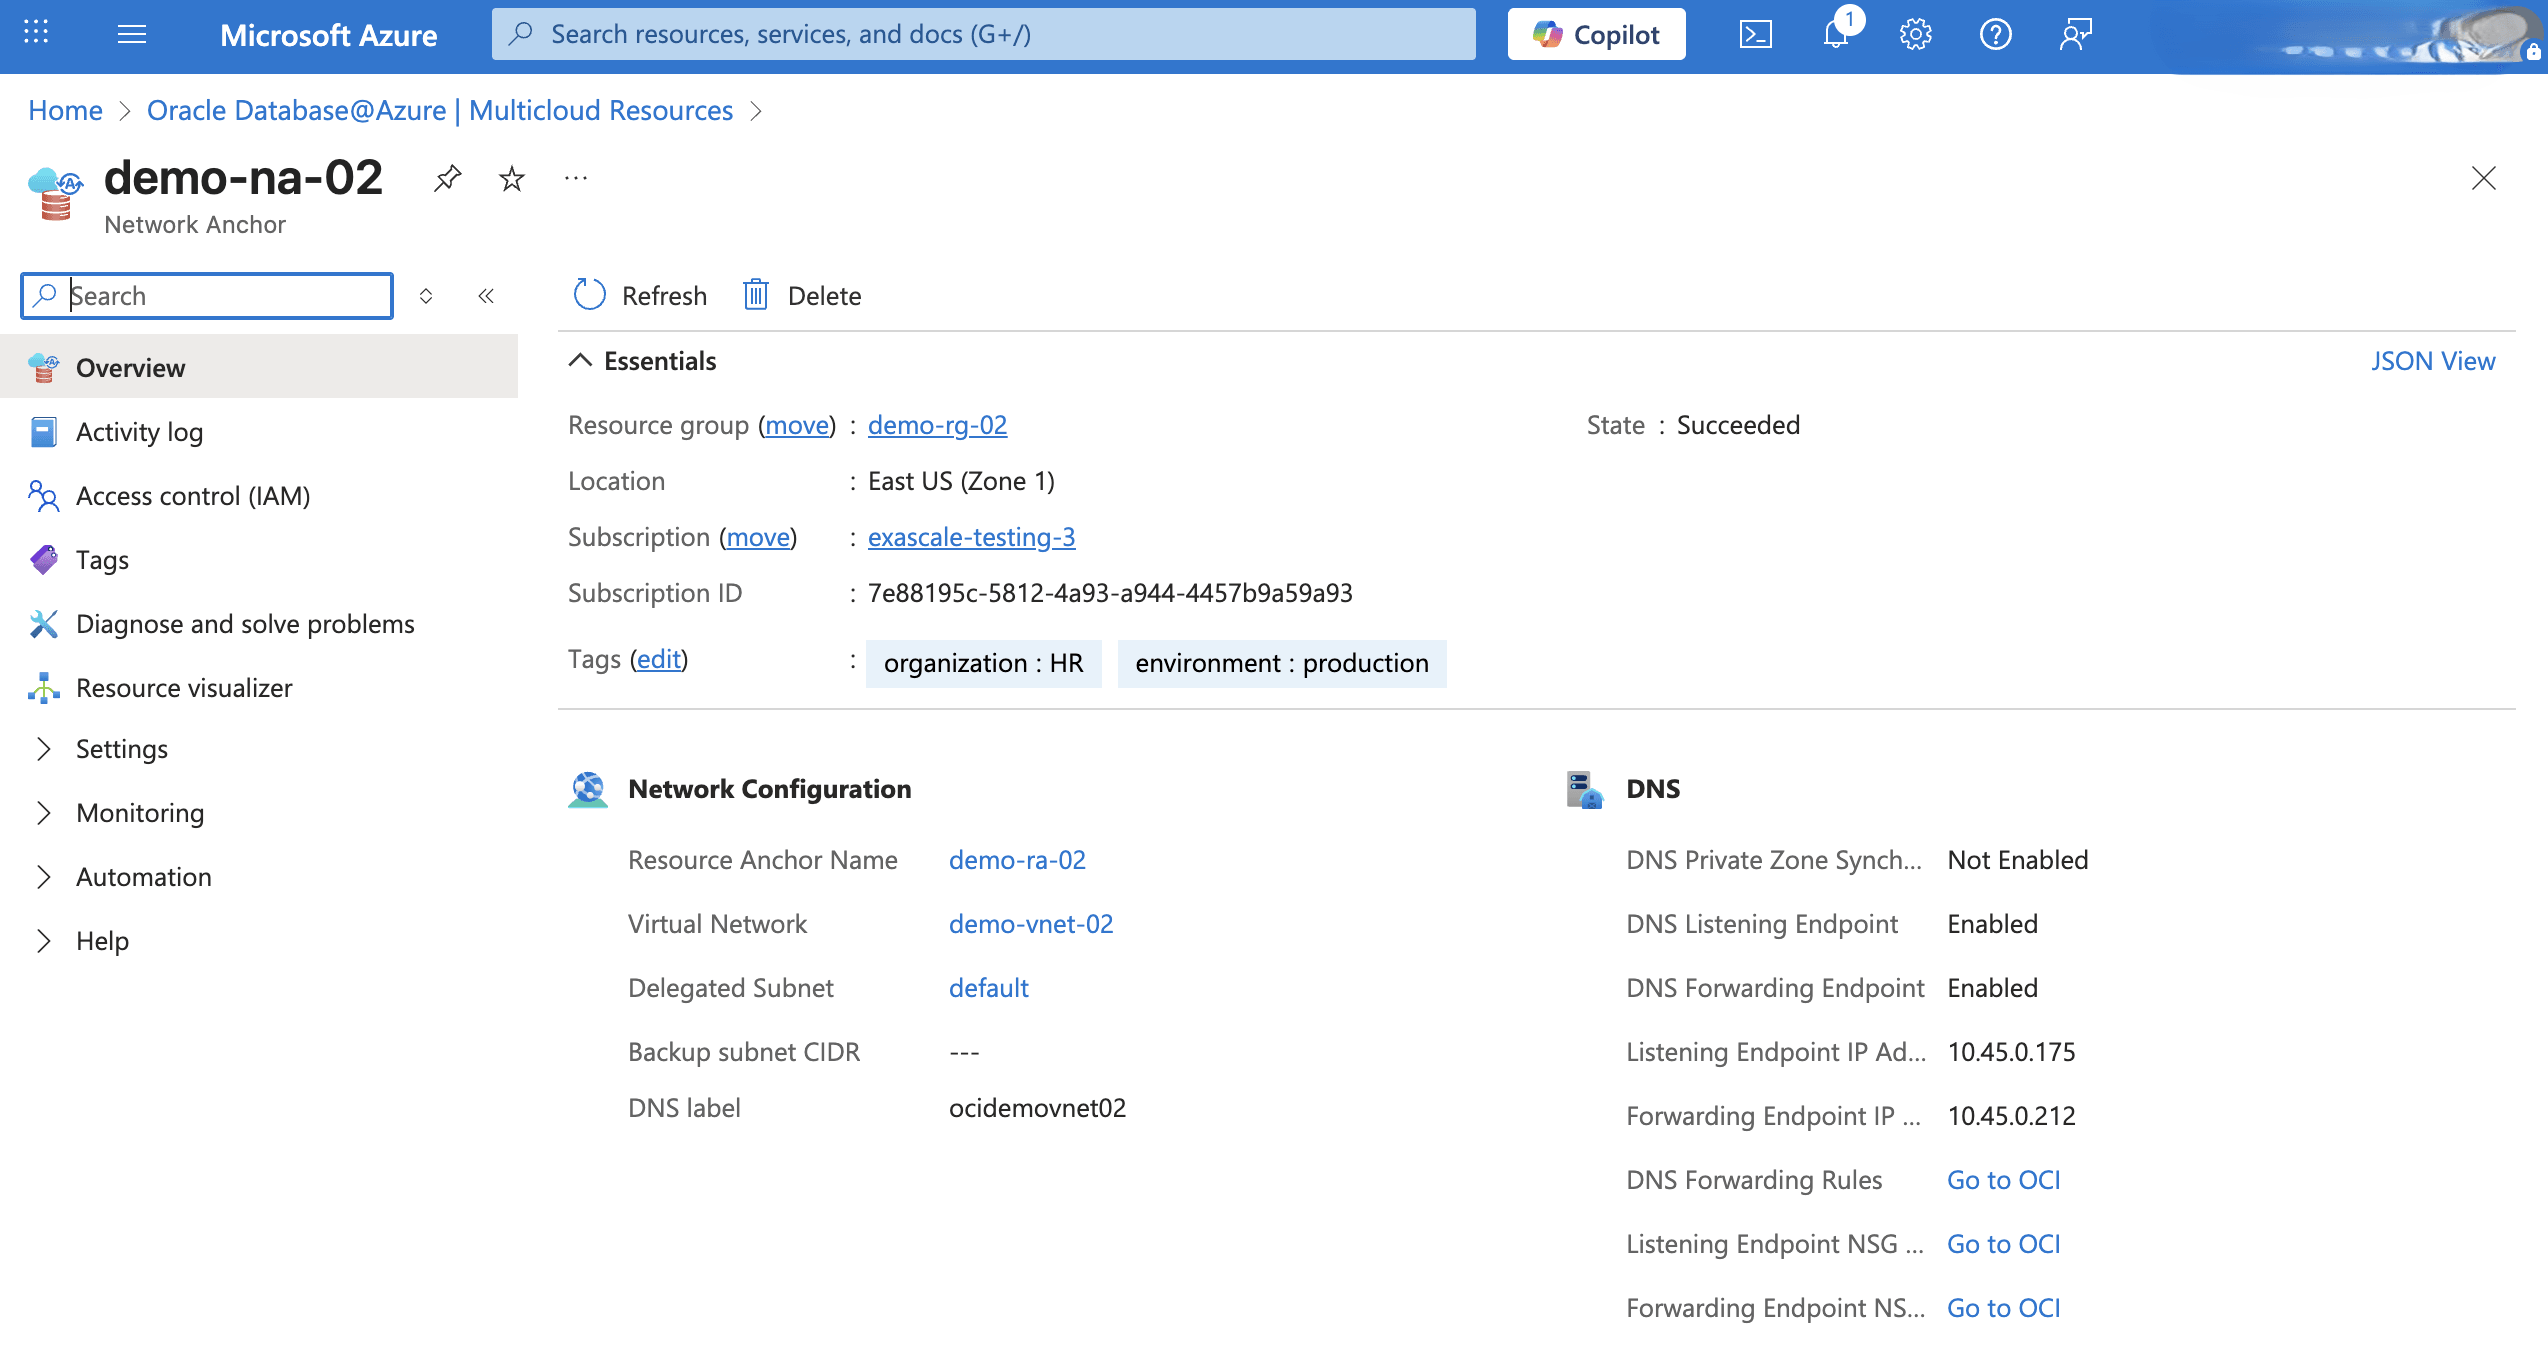Viewport: 2548px width, 1370px height.
Task: Click East US (Zone 1) location
Action: point(961,481)
